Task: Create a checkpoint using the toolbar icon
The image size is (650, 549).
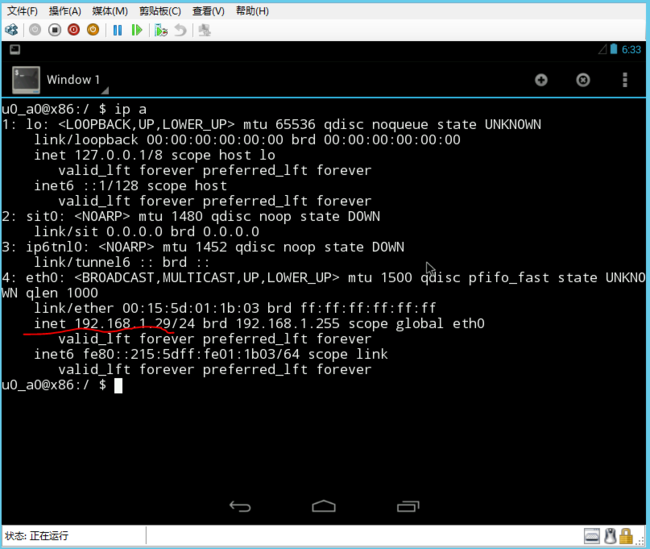Action: coord(161,30)
